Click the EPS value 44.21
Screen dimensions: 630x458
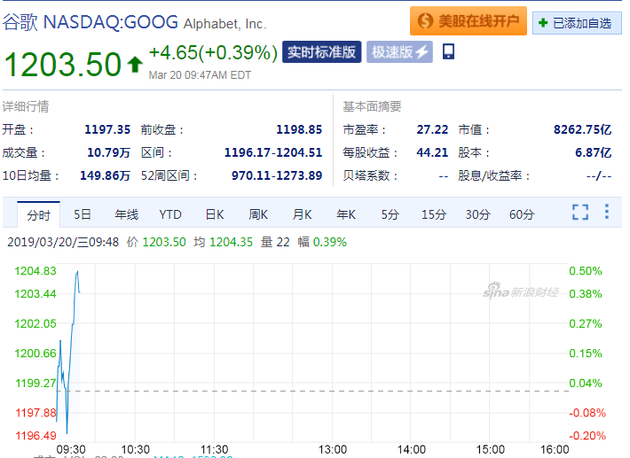click(432, 152)
